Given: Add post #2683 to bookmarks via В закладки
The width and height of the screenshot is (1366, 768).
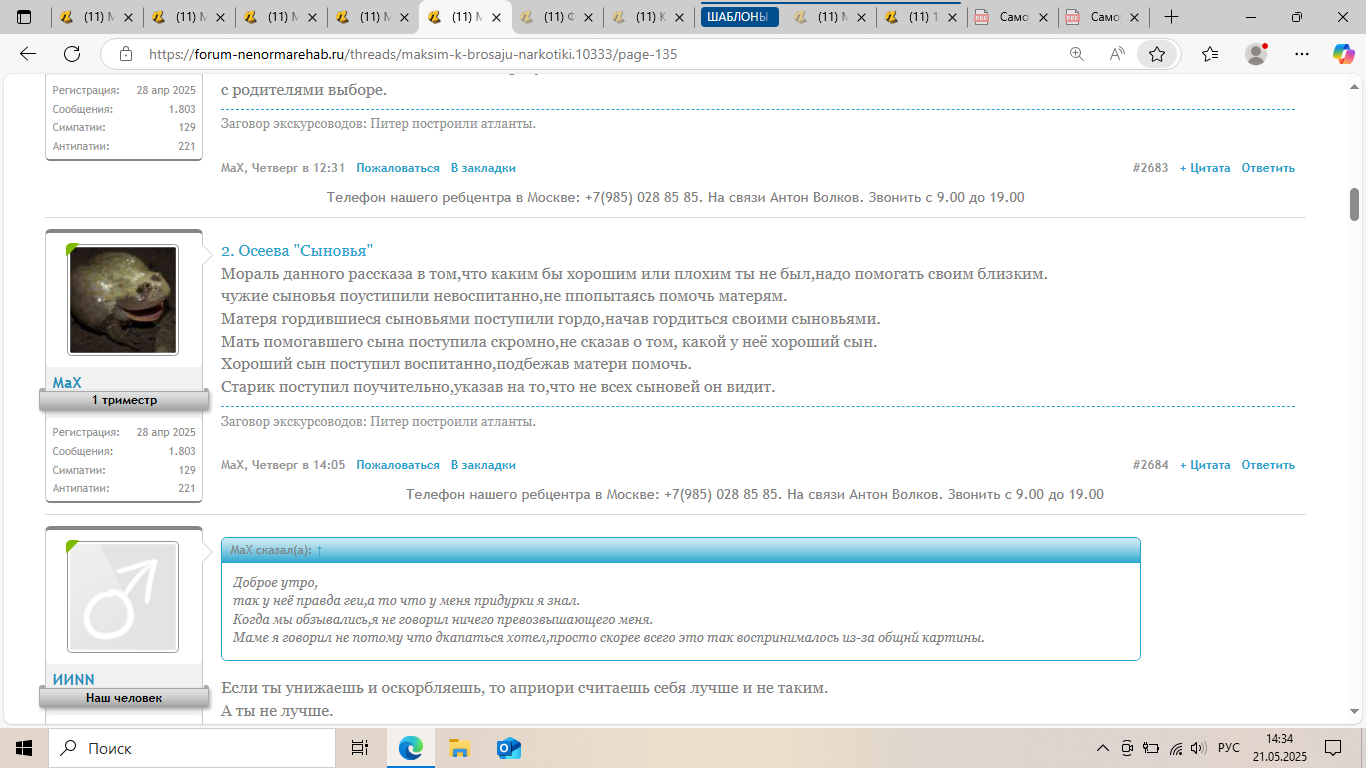Looking at the screenshot, I should click(x=482, y=168).
